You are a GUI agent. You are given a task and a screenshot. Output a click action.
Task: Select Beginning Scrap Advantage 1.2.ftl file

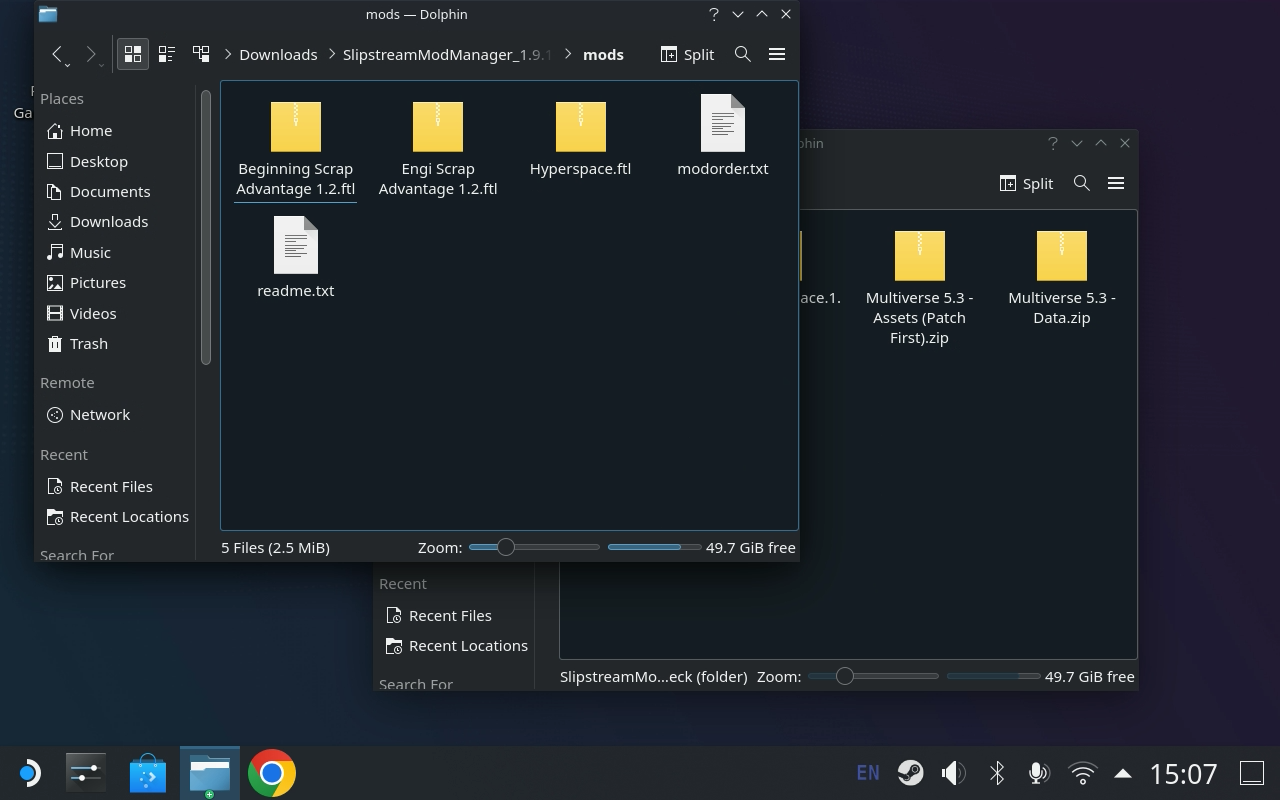point(296,148)
